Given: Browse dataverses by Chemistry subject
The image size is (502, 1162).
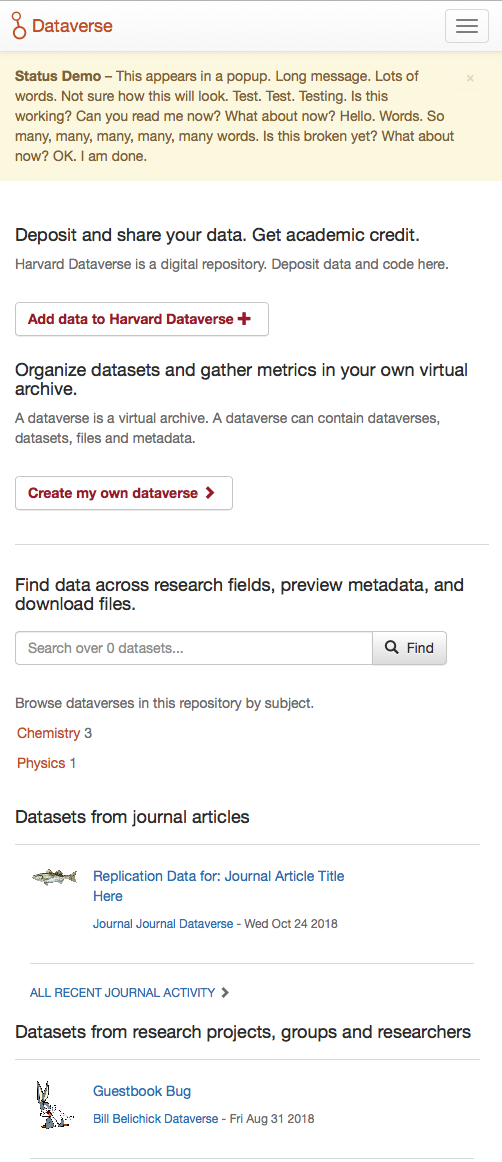Looking at the screenshot, I should [x=48, y=733].
